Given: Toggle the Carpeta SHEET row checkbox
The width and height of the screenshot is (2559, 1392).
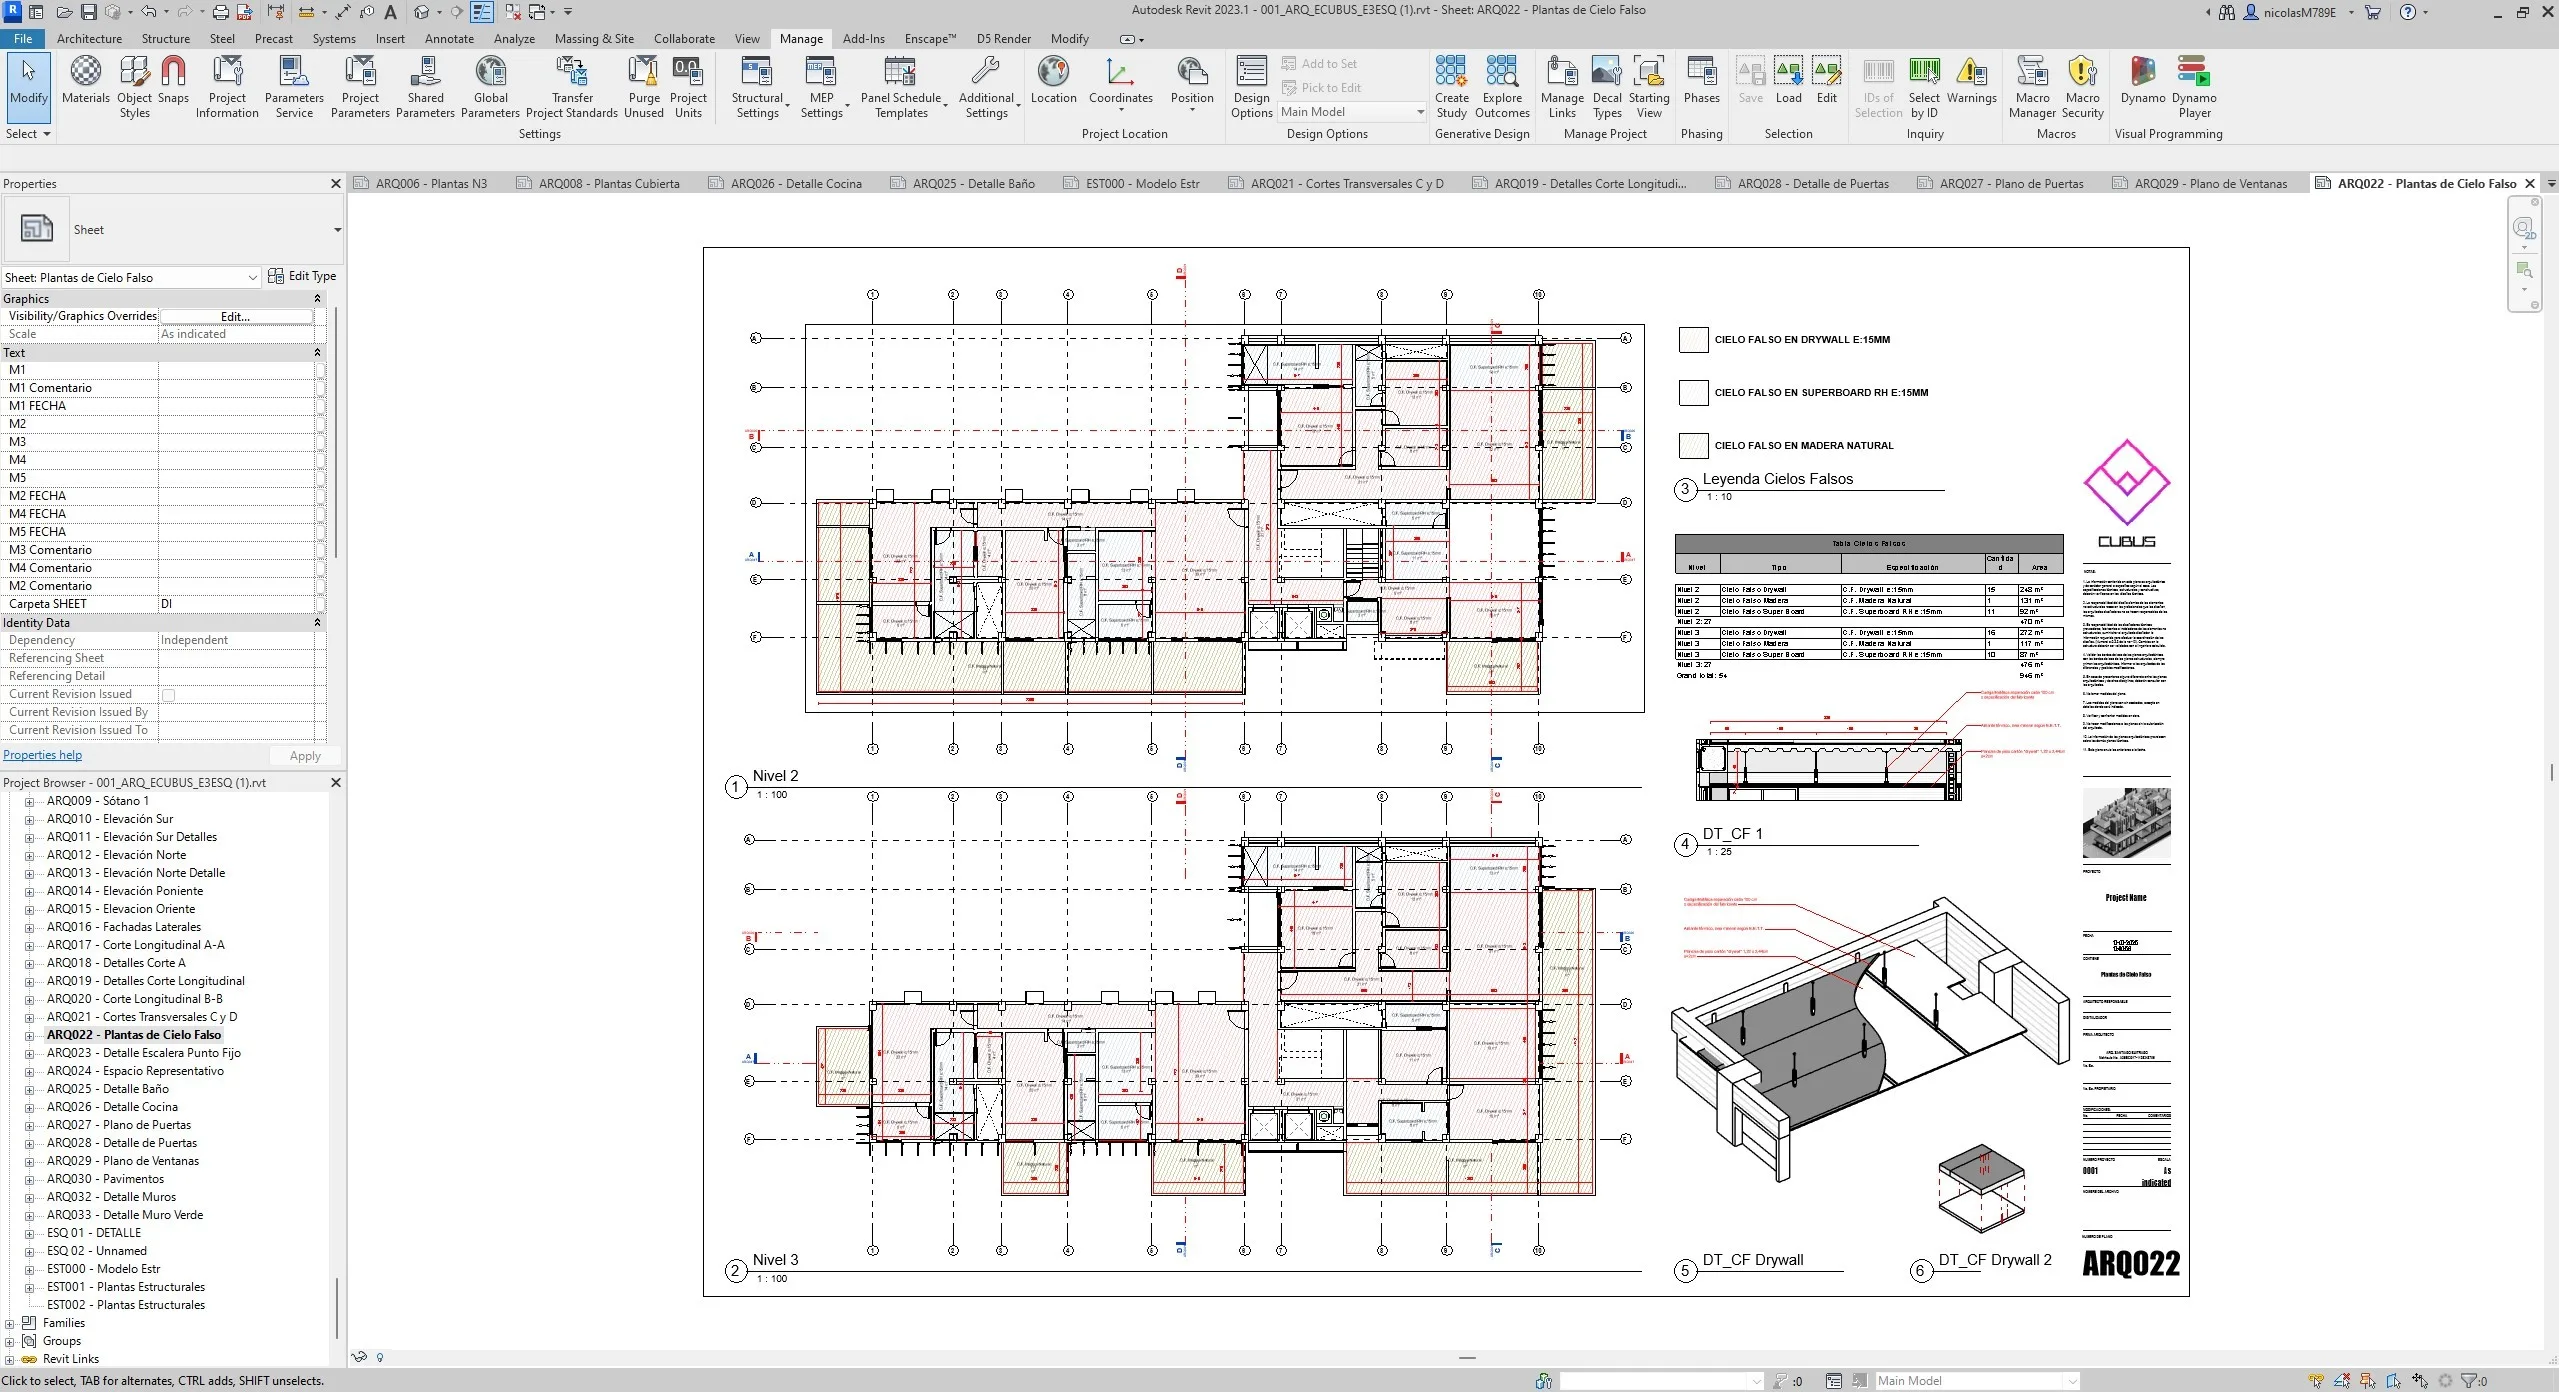Looking at the screenshot, I should (320, 604).
